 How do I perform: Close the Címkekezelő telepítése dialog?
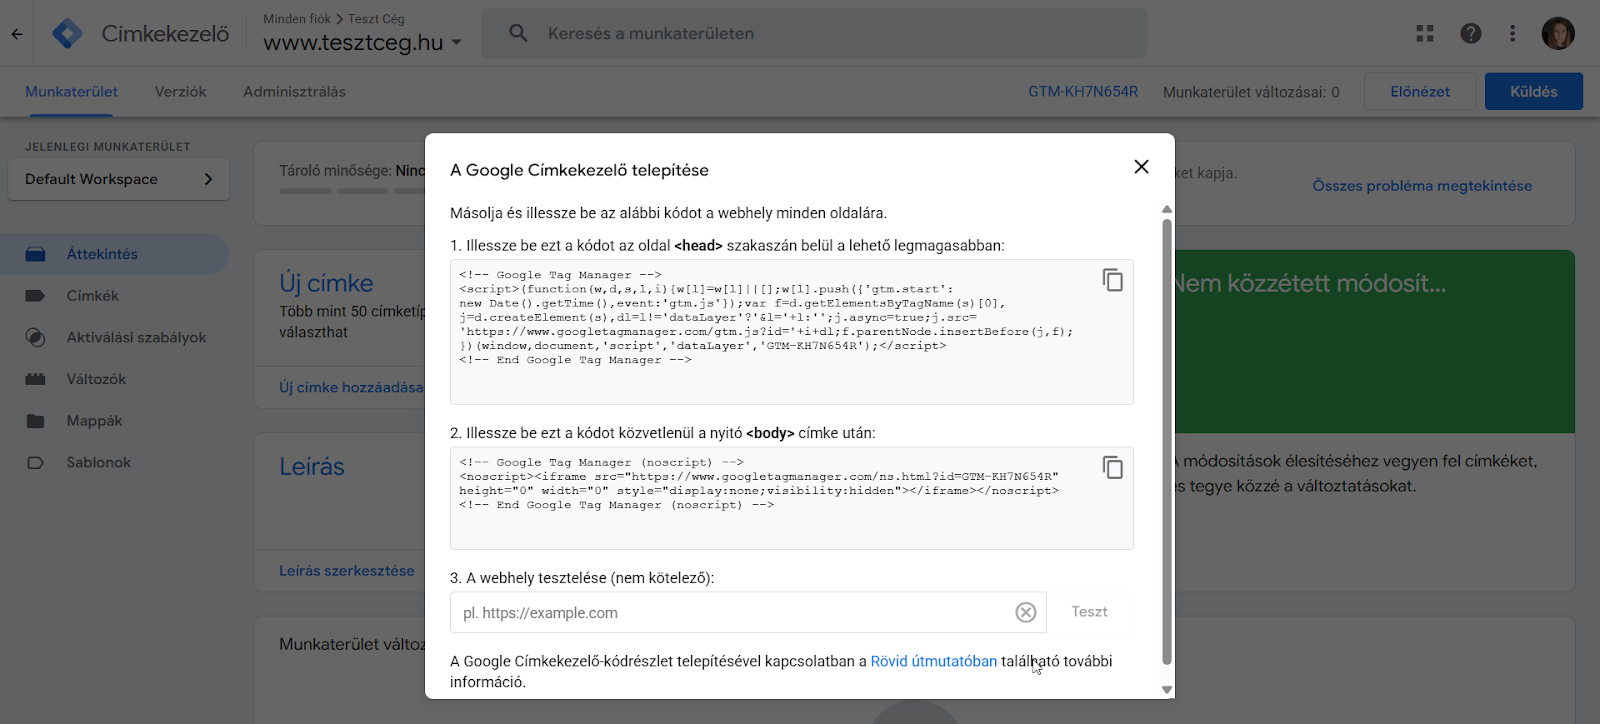click(1141, 167)
